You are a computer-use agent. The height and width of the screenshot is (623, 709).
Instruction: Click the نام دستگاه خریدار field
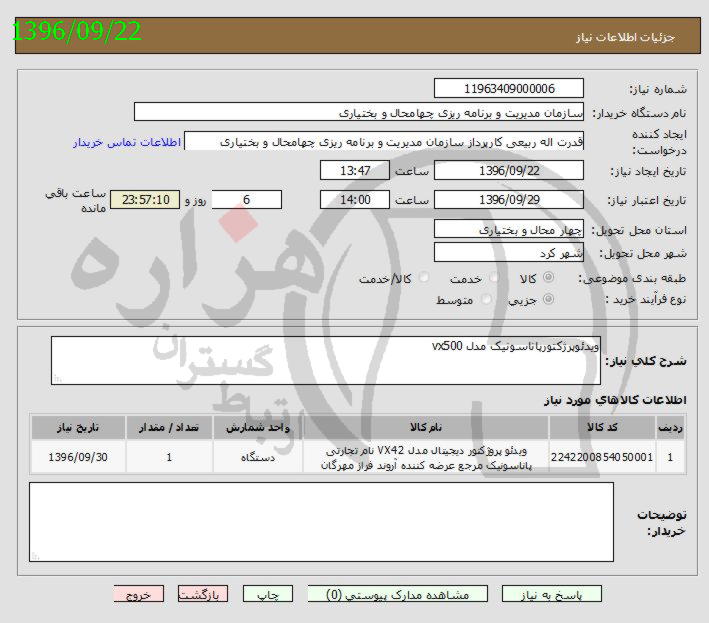click(359, 112)
